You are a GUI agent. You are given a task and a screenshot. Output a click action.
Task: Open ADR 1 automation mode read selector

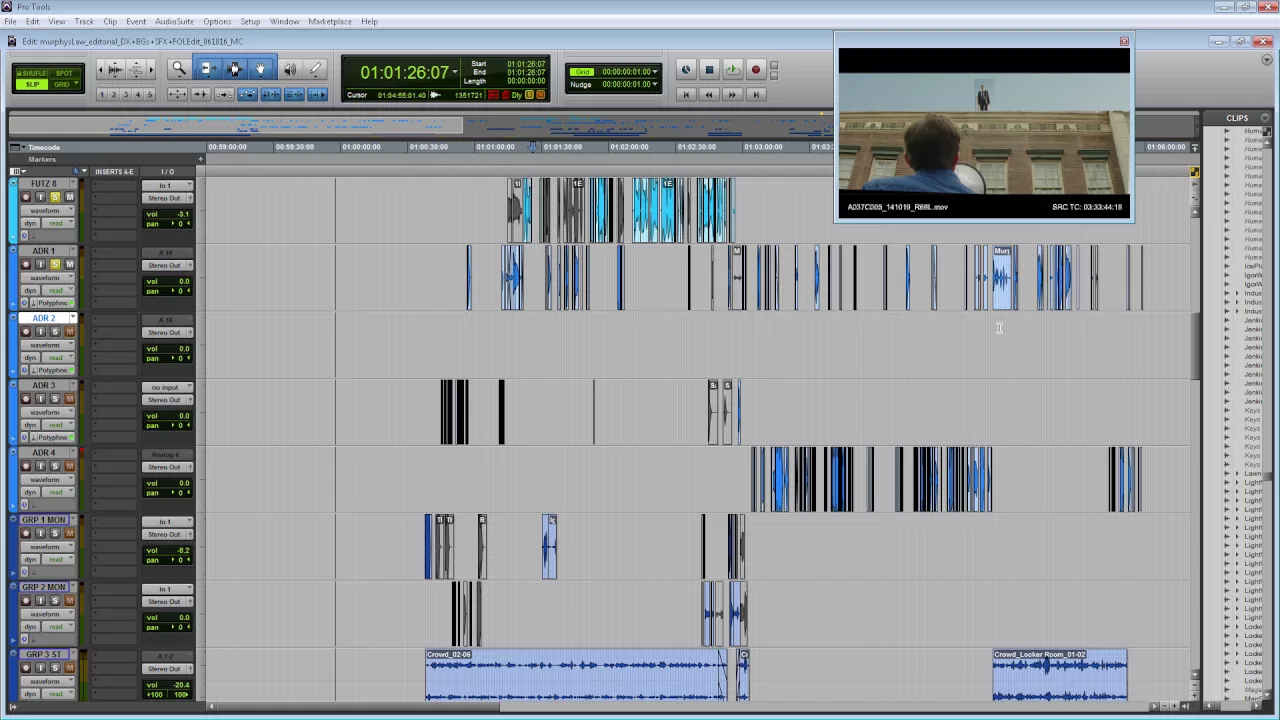(x=57, y=290)
